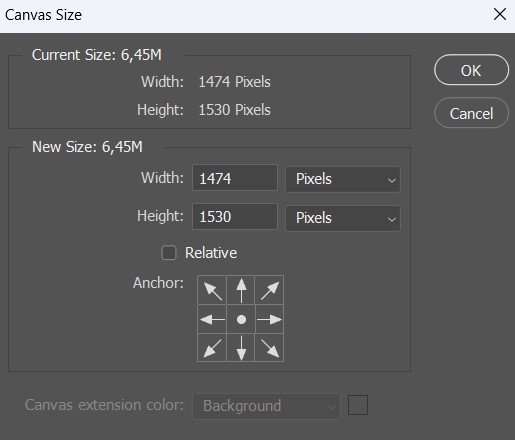Set anchor to top-center up arrow

point(241,290)
